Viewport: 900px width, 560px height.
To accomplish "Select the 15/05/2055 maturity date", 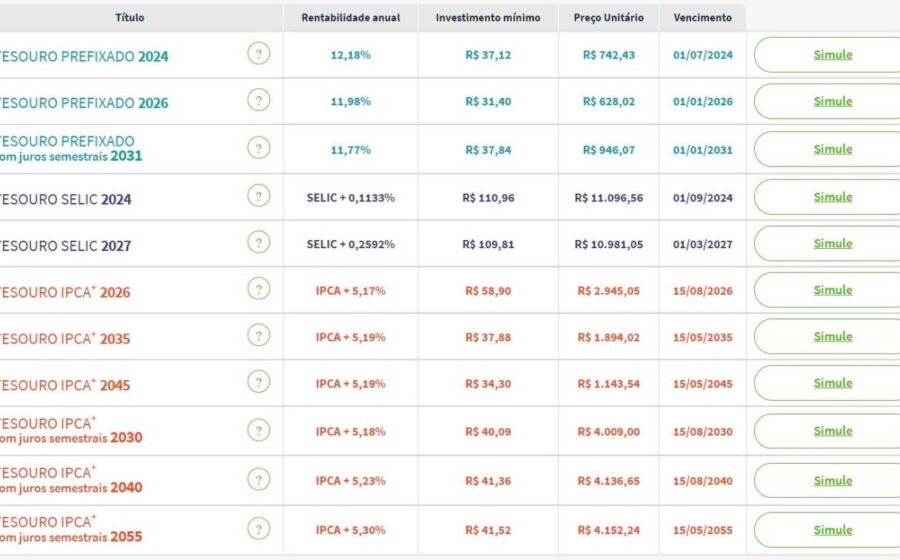I will 703,530.
